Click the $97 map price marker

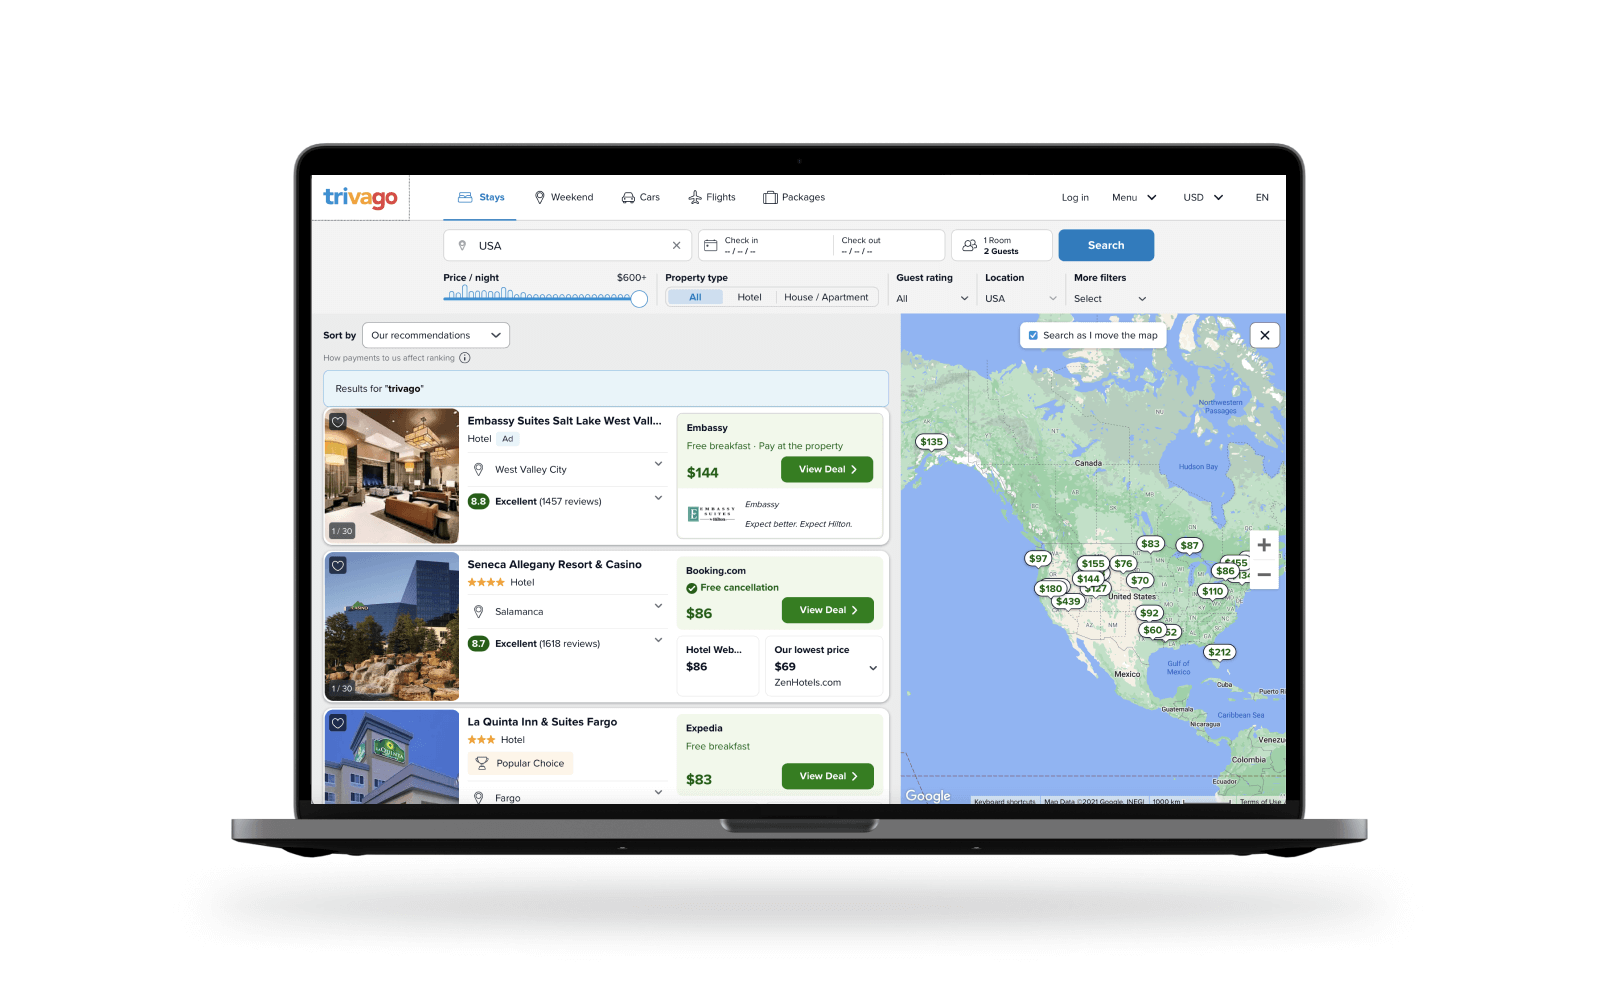1038,558
